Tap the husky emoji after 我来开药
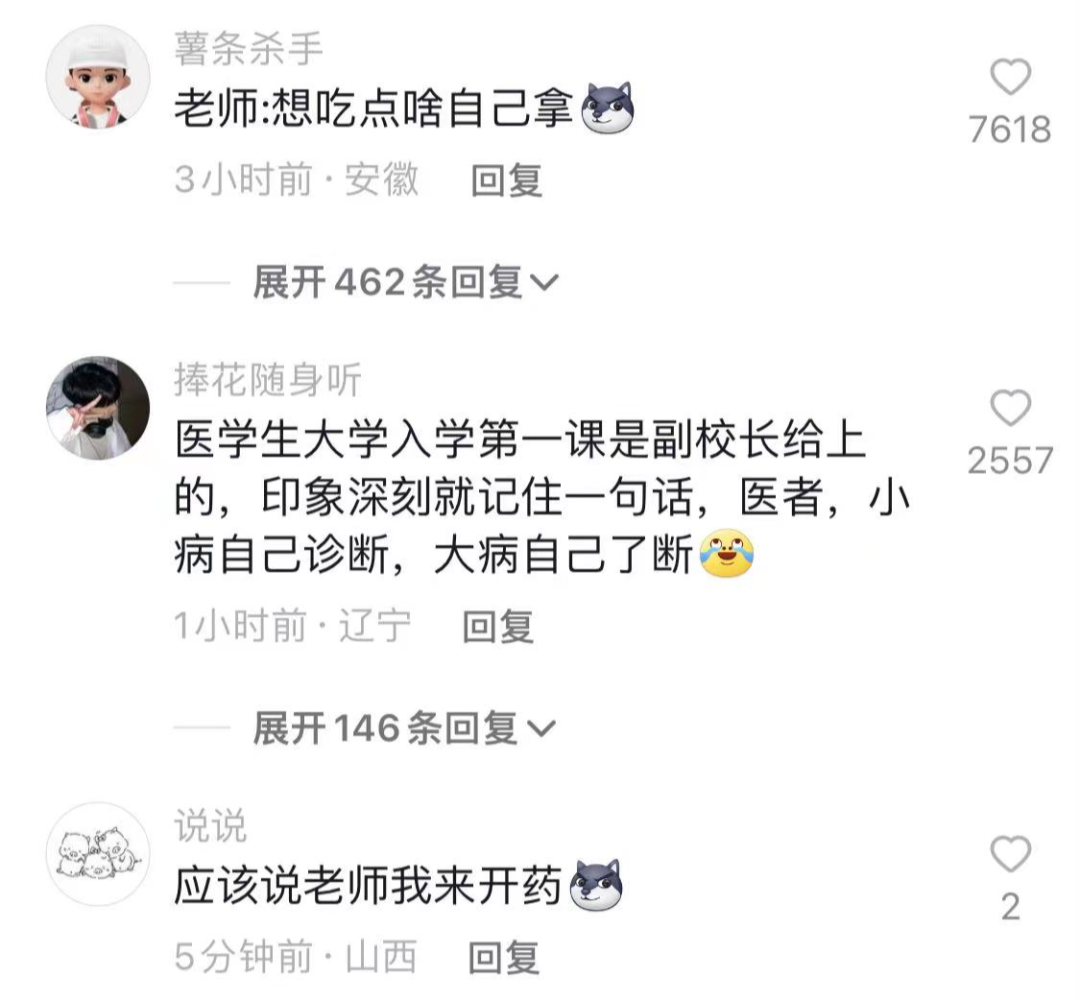Screen dimensions: 1080x999 (x=596, y=885)
